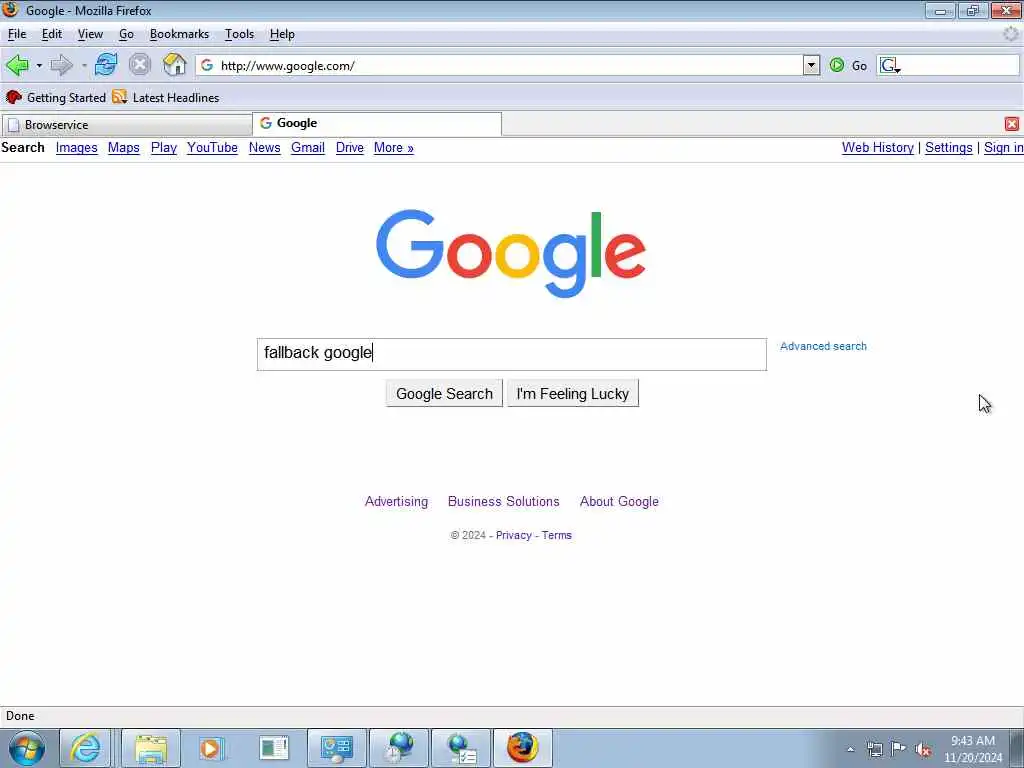The height and width of the screenshot is (768, 1024).
Task: Open the File menu
Action: [x=17, y=34]
